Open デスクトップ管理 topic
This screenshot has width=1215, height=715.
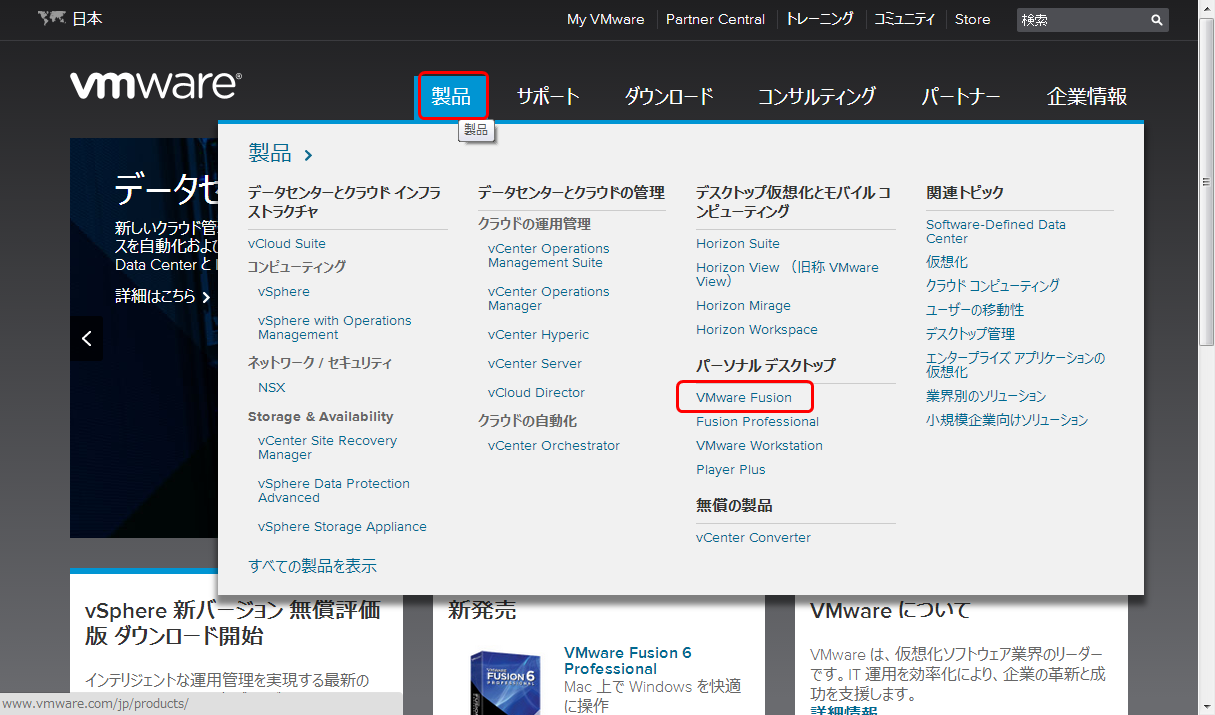pos(970,334)
